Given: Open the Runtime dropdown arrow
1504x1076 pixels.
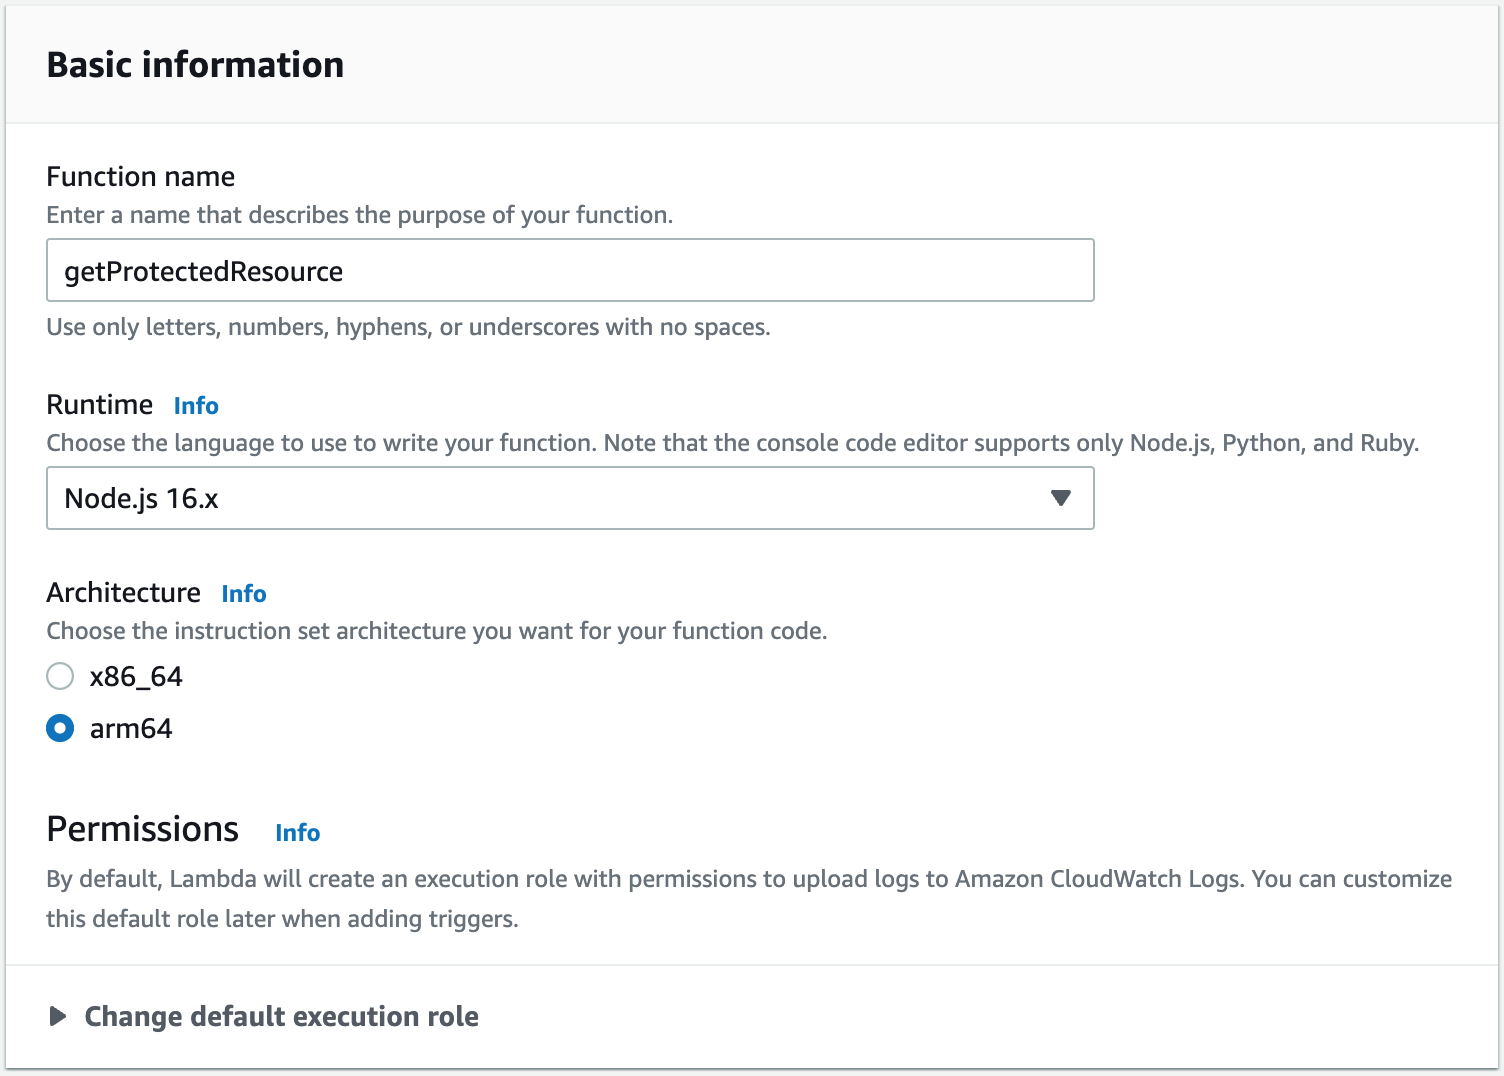Looking at the screenshot, I should [x=1061, y=498].
